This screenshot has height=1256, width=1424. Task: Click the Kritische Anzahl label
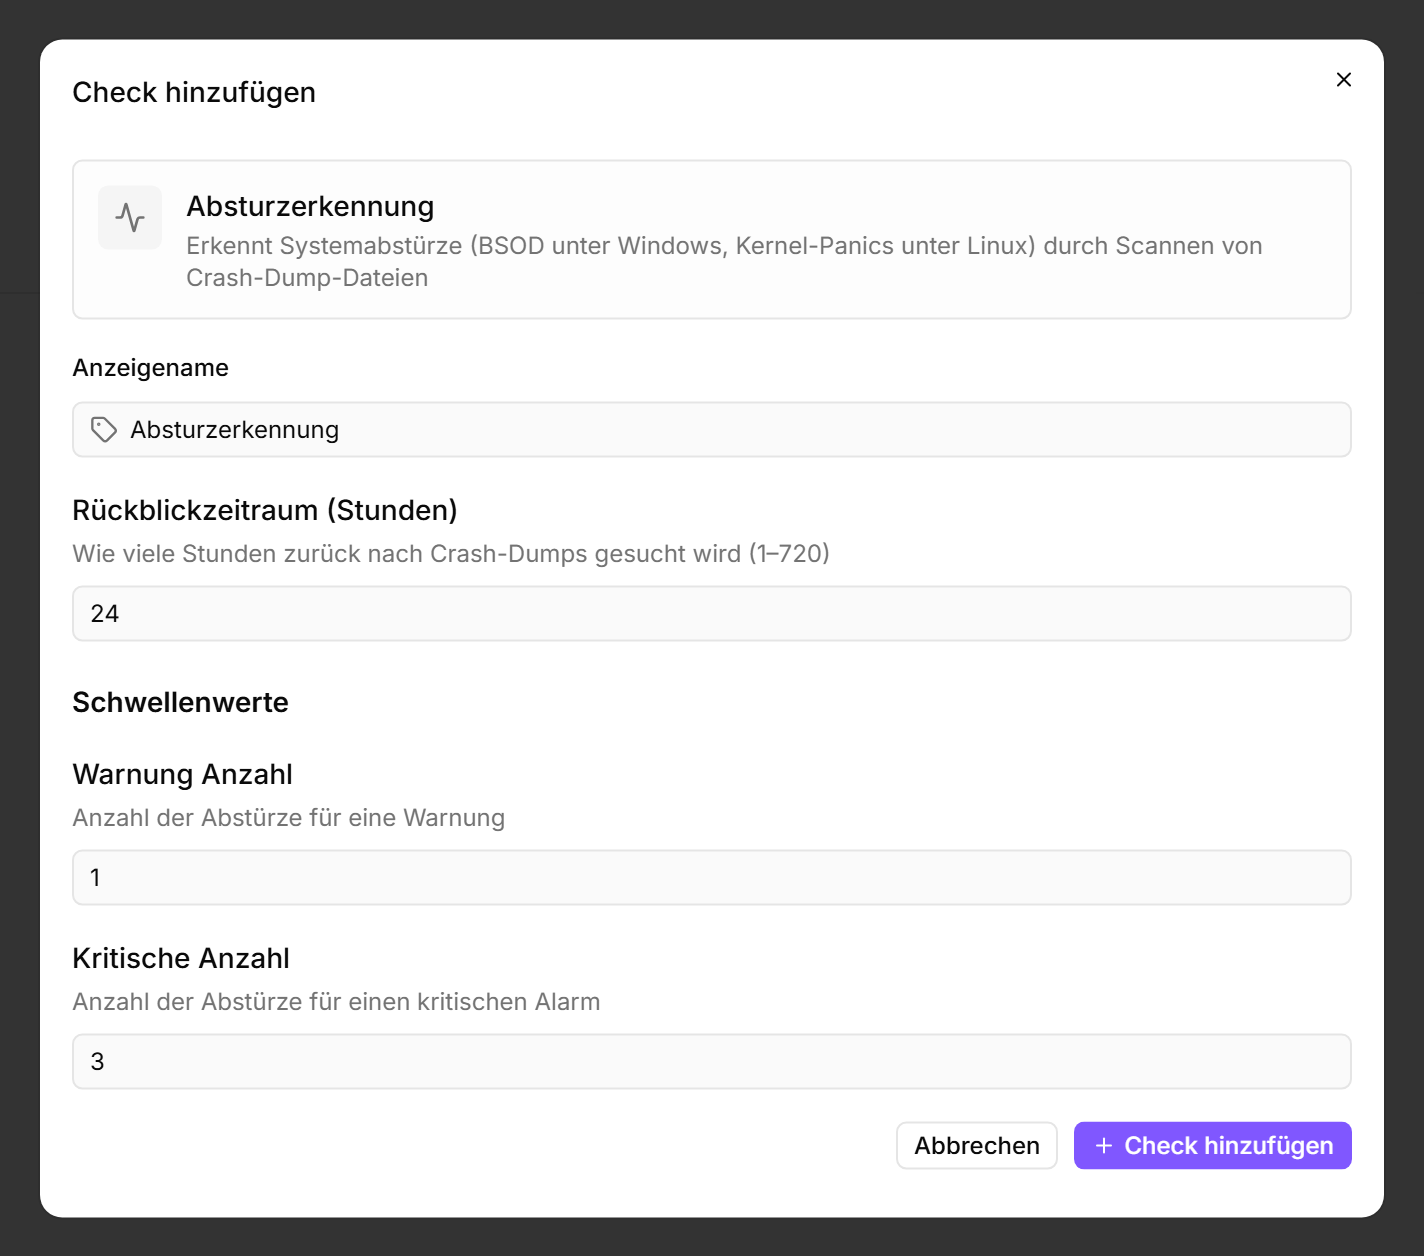tap(181, 959)
